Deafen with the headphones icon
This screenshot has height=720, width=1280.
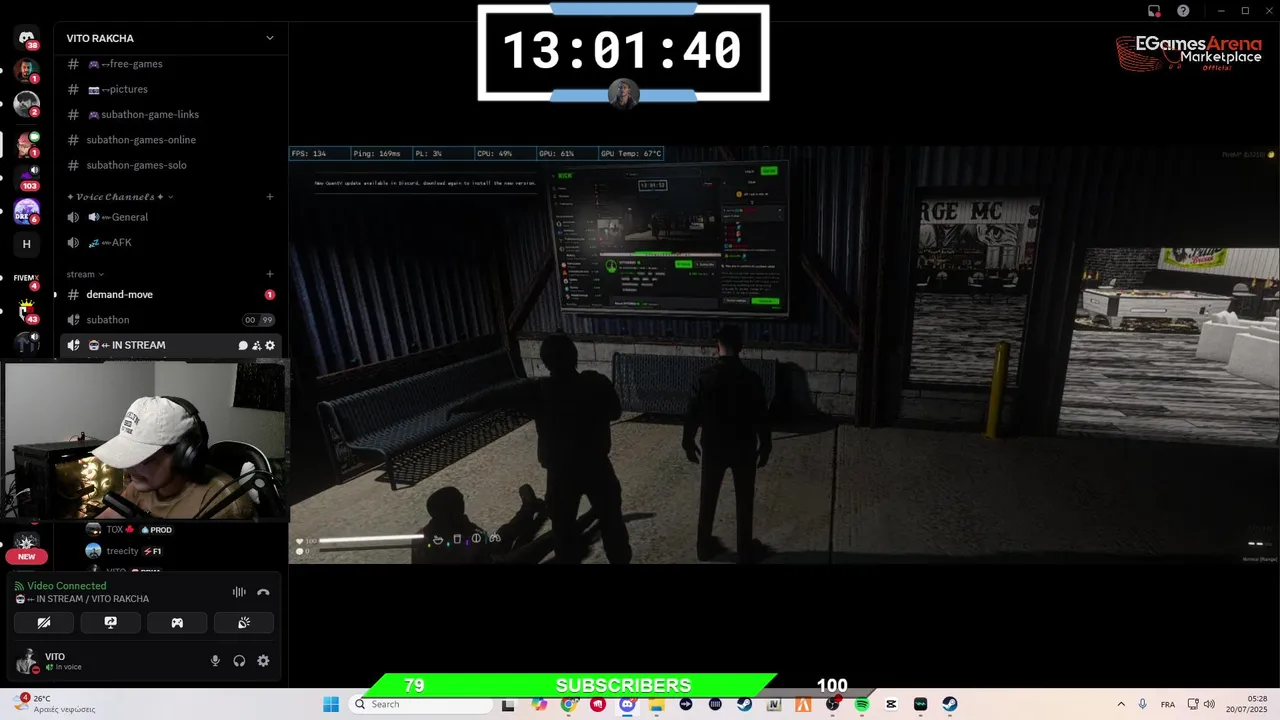tap(239, 661)
